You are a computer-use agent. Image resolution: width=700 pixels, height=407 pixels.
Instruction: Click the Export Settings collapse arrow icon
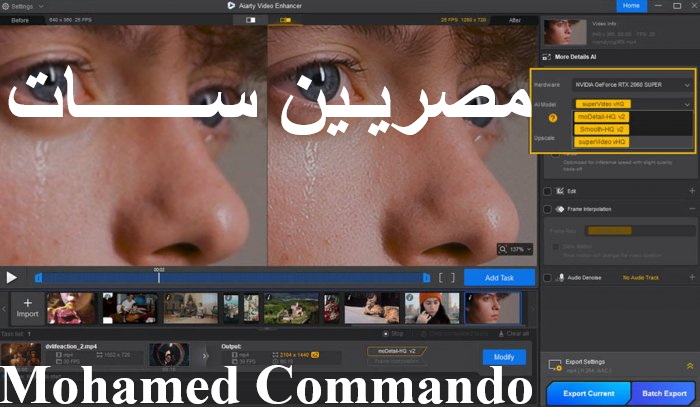688,366
